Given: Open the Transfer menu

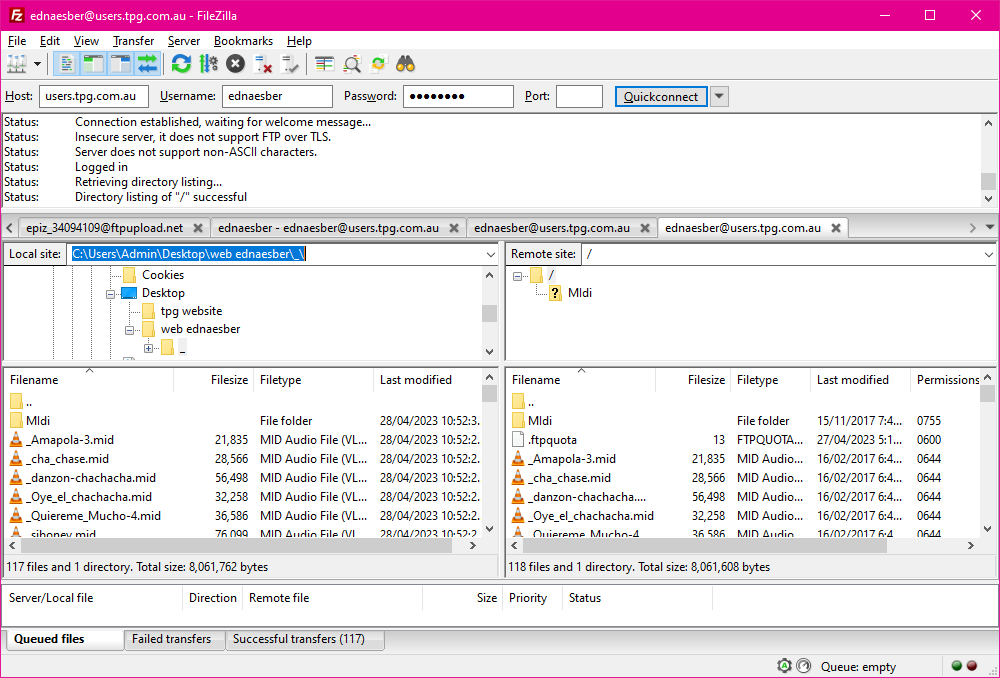Looking at the screenshot, I should 133,41.
